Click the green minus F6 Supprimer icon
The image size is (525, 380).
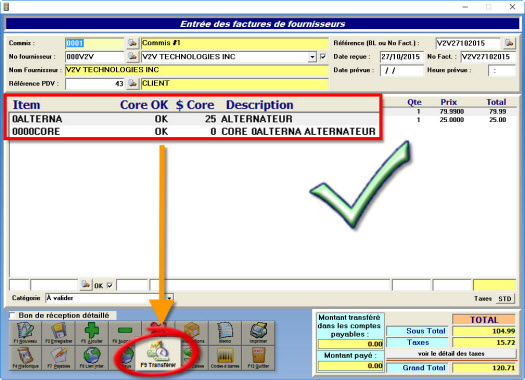(125, 333)
